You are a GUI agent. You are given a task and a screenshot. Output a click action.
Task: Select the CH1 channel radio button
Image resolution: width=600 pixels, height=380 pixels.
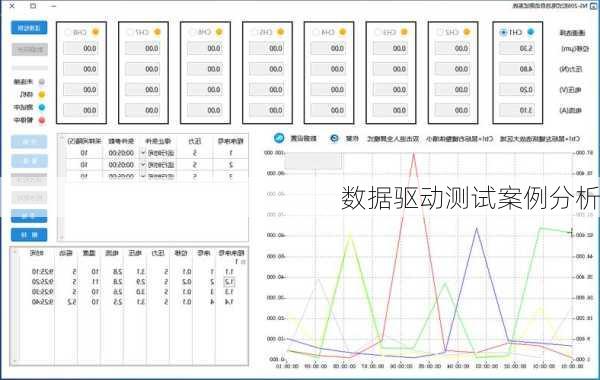pos(503,33)
